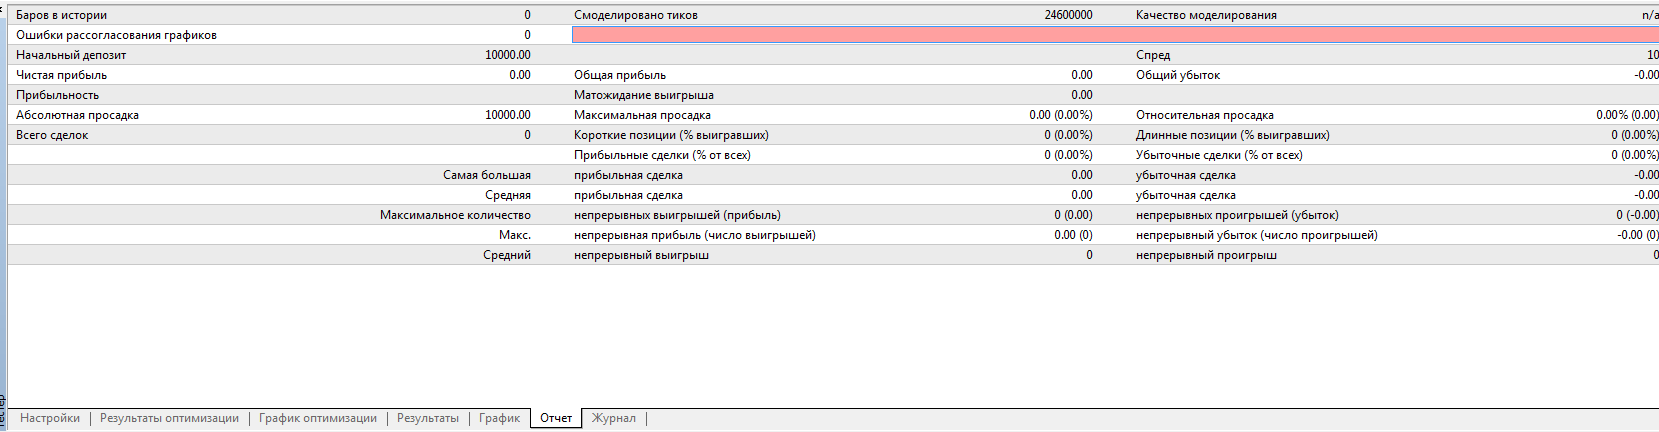
Task: Select the Отчет tab
Action: pyautogui.click(x=556, y=418)
